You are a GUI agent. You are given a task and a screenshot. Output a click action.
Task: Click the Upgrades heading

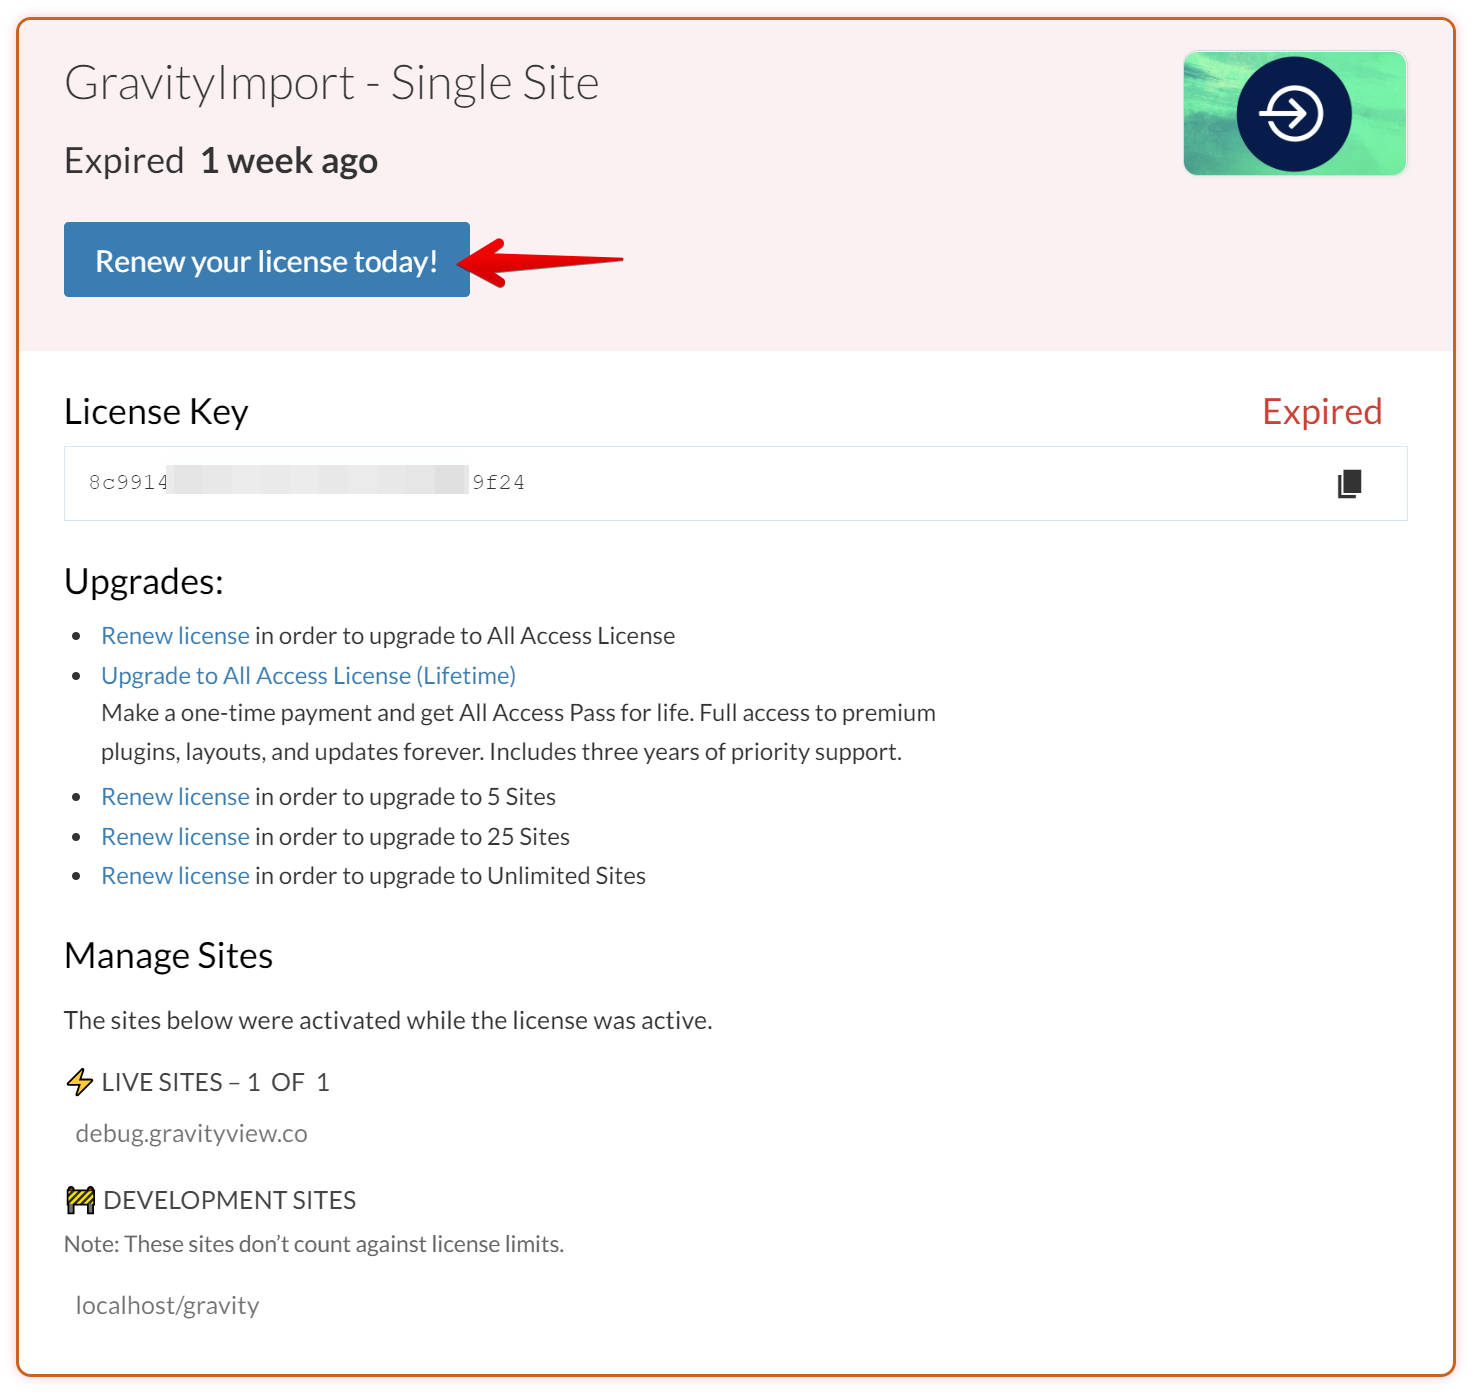144,581
